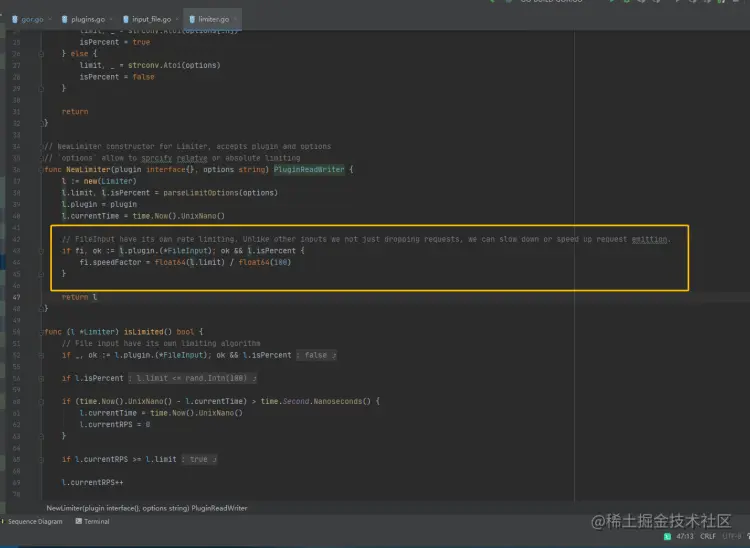Expand the 'l.currentRPS >= l.limit' fold marker
The height and width of the screenshot is (548, 750).
click(x=41, y=460)
